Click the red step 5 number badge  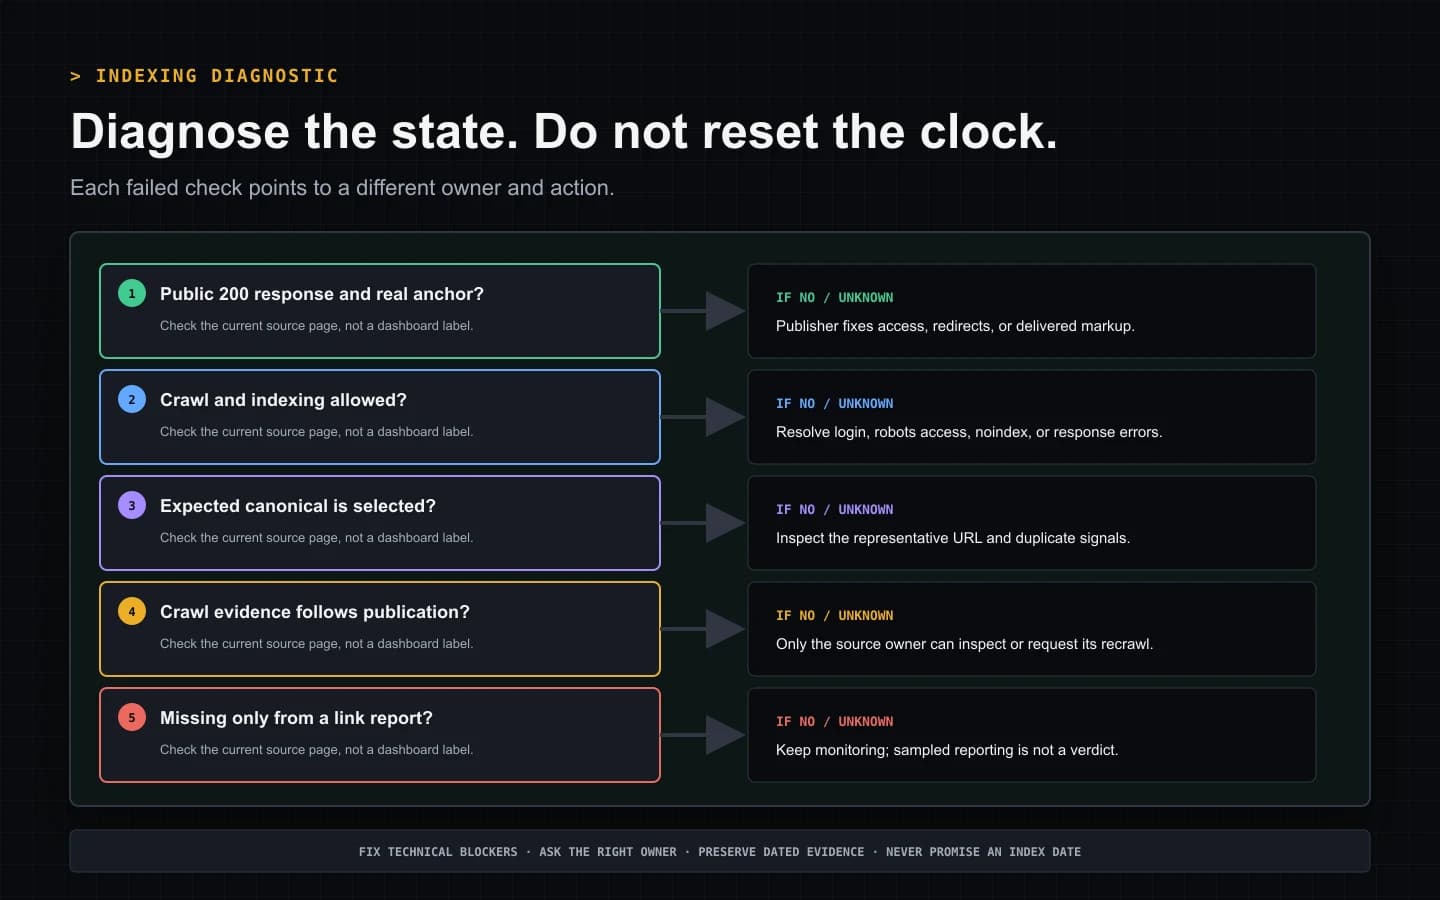point(132,717)
